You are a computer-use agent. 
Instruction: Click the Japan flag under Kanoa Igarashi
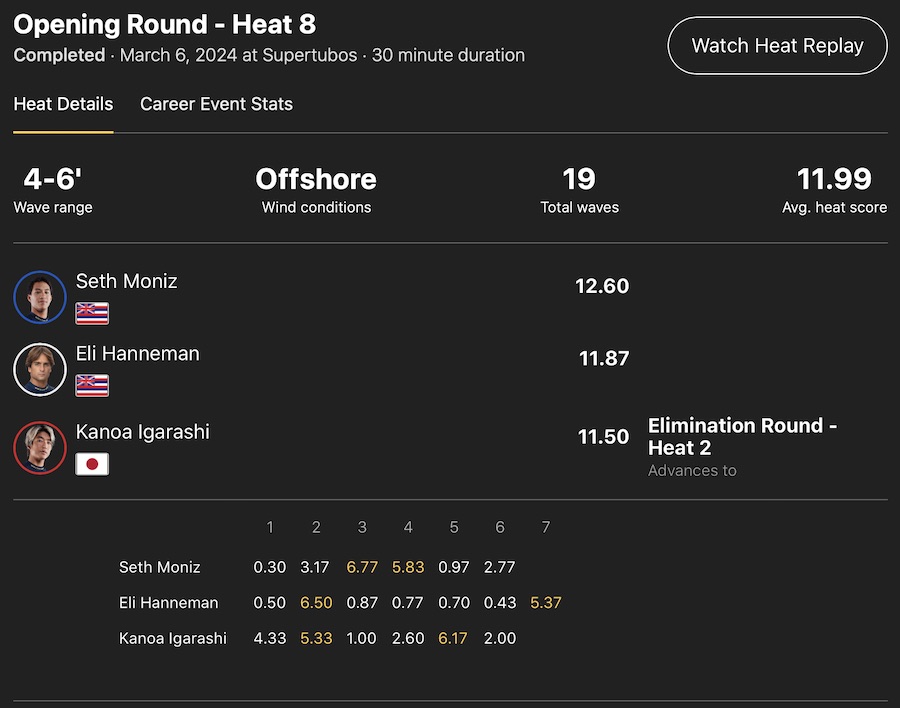(x=92, y=464)
